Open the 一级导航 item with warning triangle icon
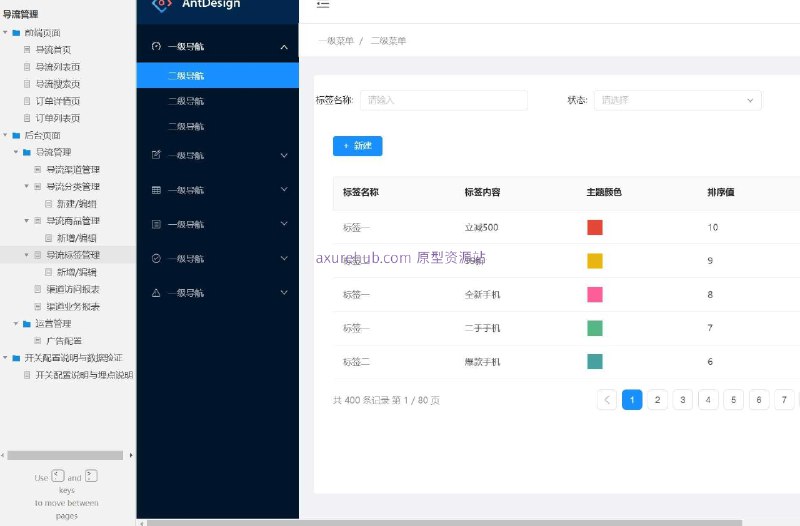 point(218,293)
